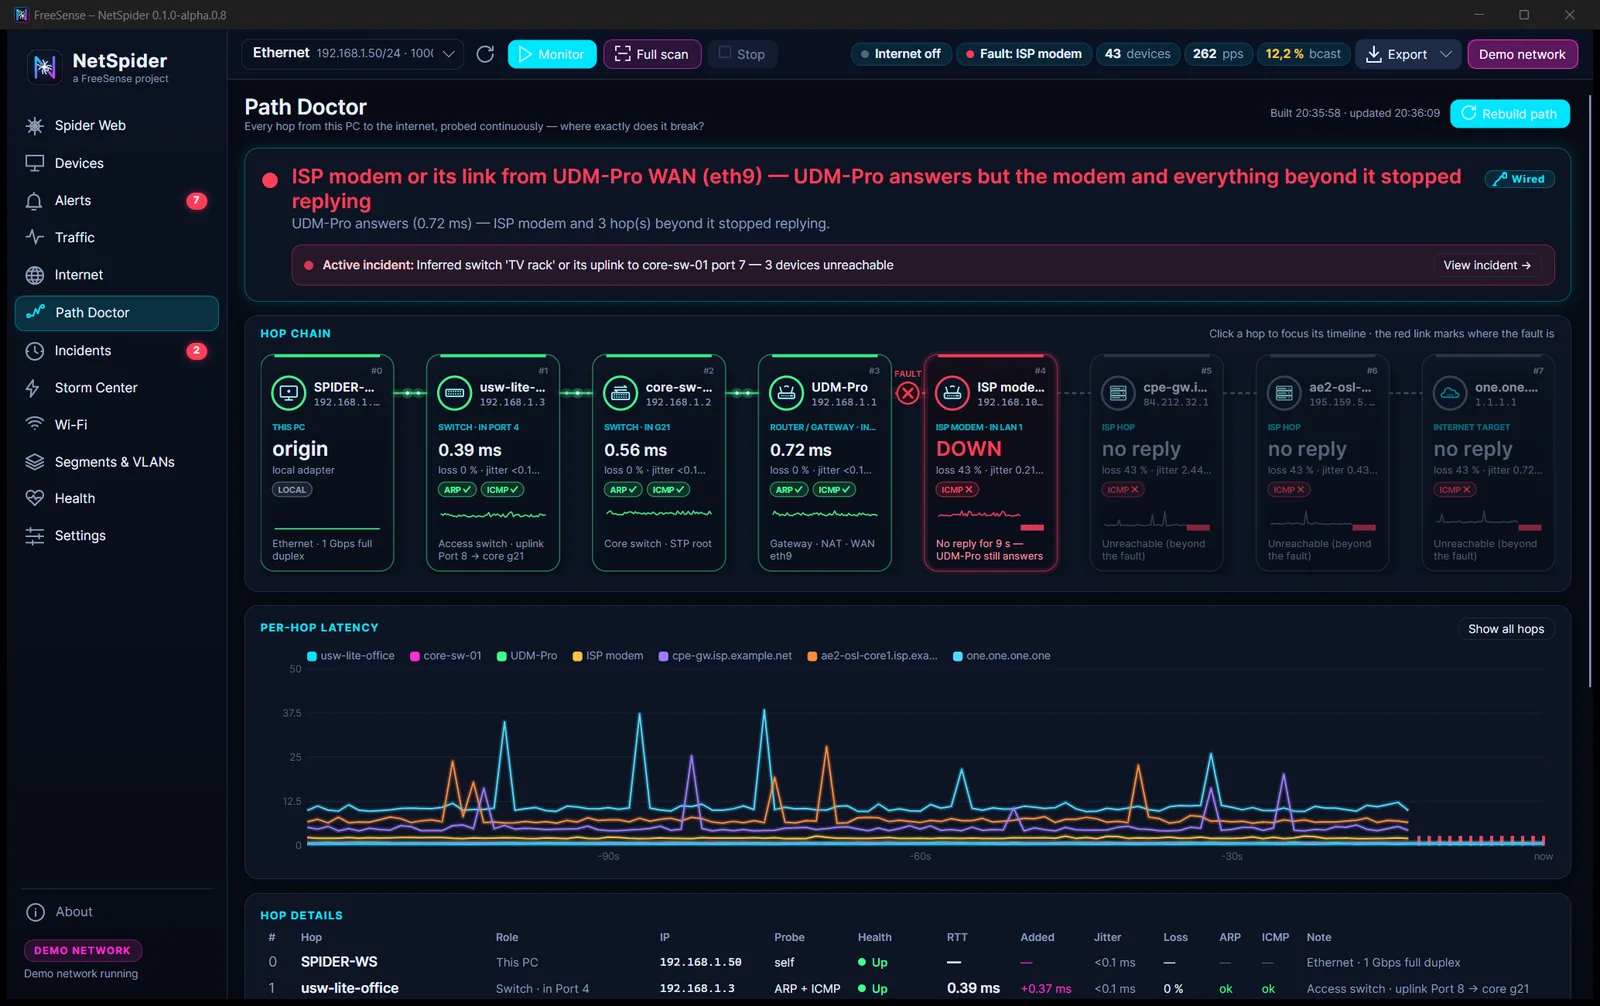The image size is (1600, 1006).
Task: Run a Full scan
Action: point(652,54)
